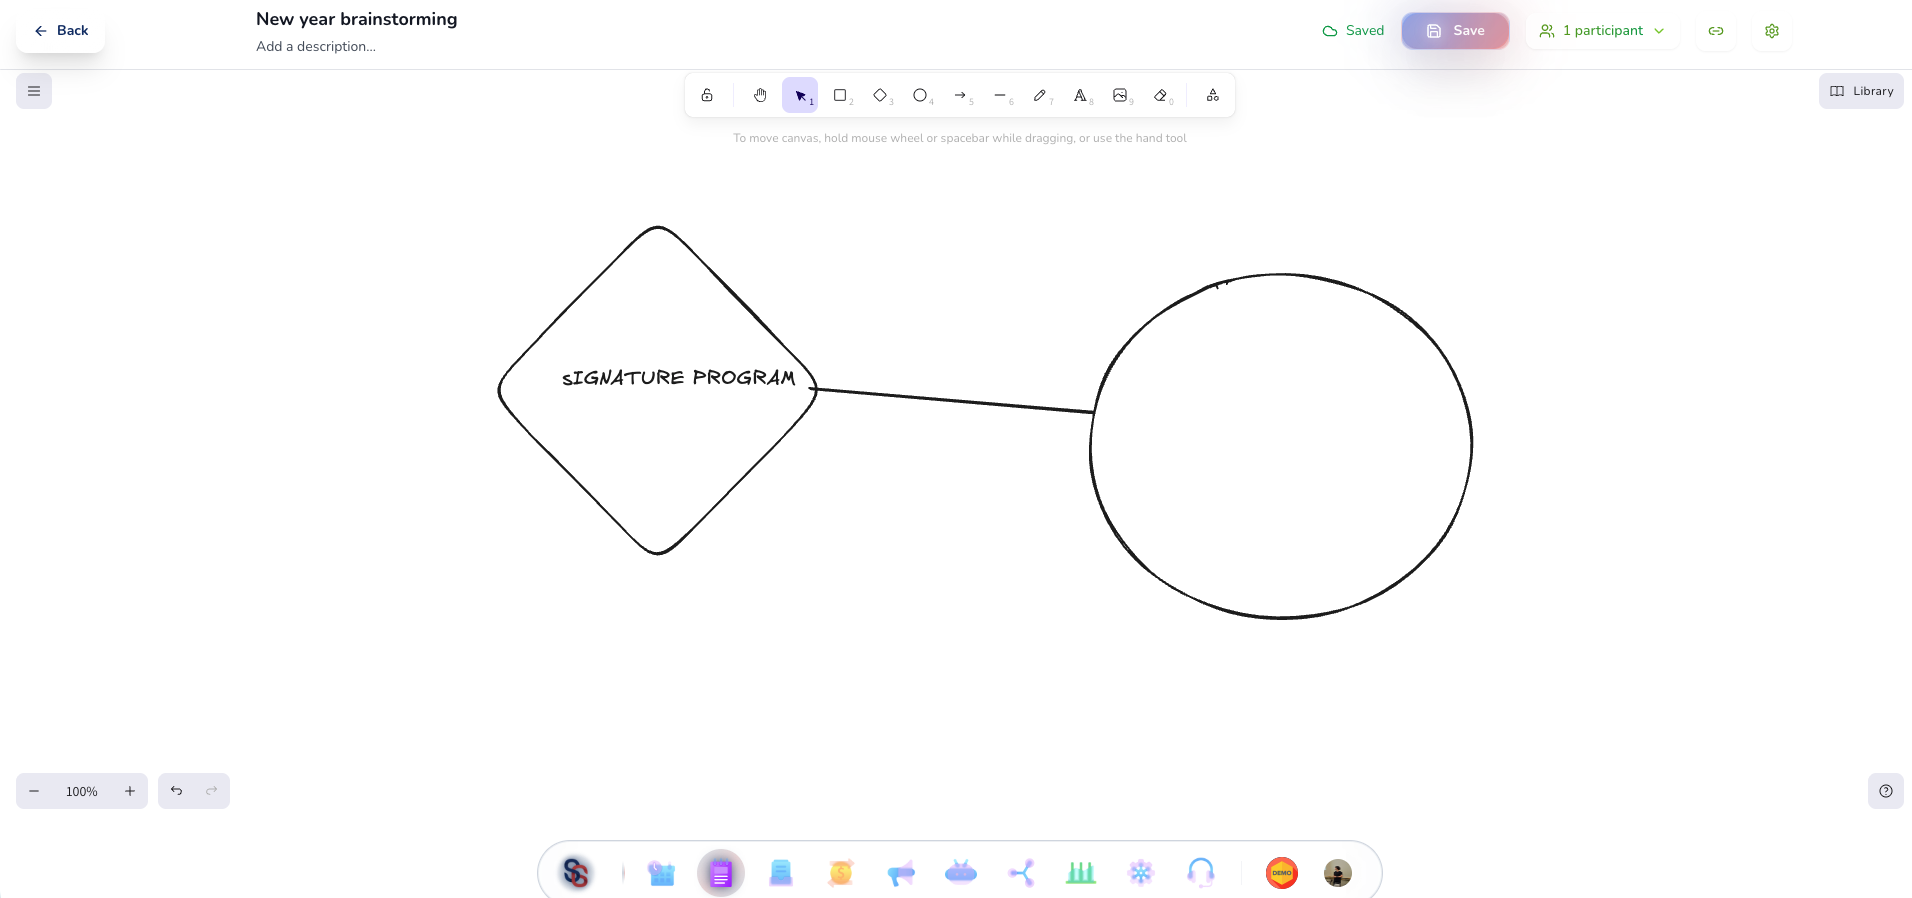Open the blue document tray dock icon
1912x898 pixels.
(x=781, y=873)
